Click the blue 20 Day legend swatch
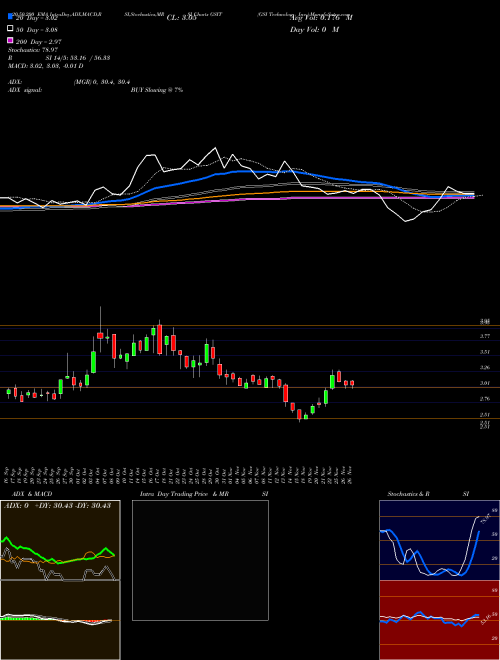Image resolution: width=500 pixels, height=660 pixels. pos(10,16)
